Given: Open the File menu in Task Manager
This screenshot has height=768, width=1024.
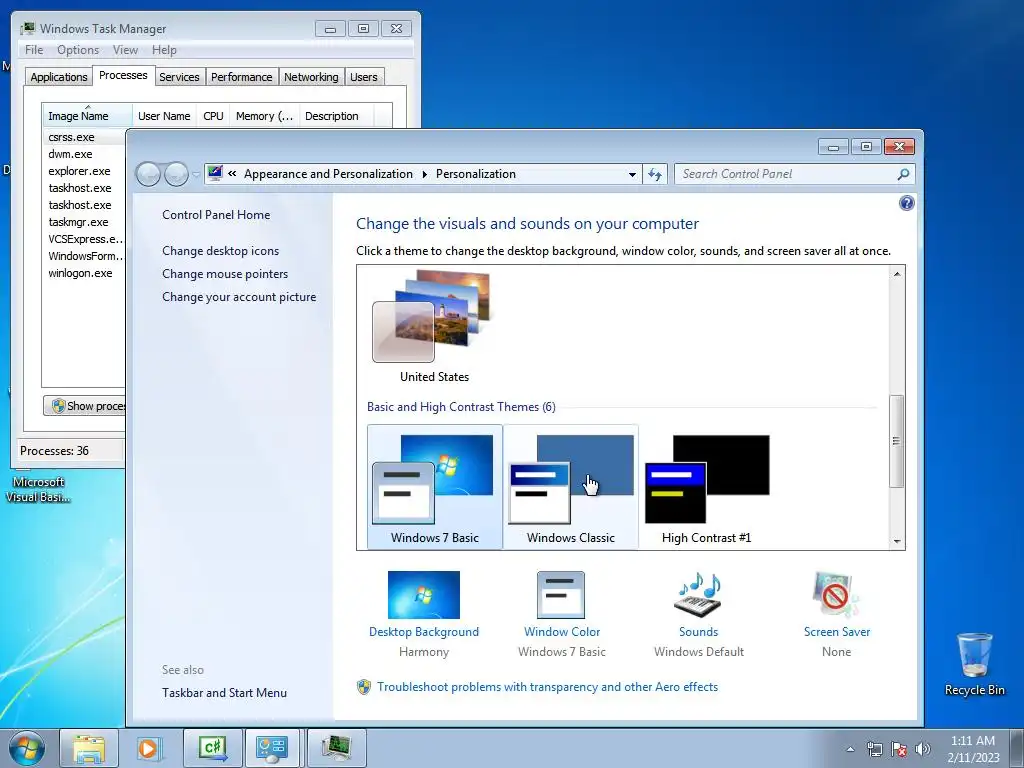Looking at the screenshot, I should click(34, 50).
